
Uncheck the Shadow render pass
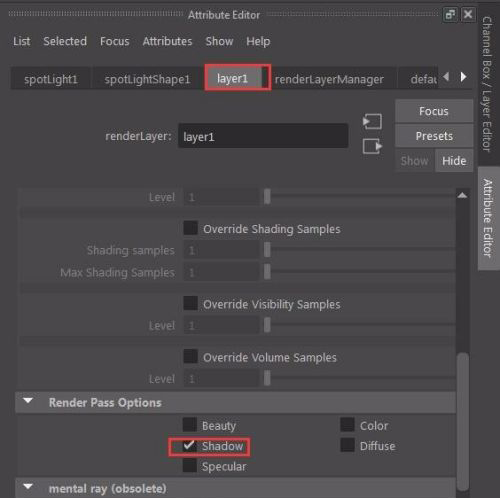click(189, 446)
